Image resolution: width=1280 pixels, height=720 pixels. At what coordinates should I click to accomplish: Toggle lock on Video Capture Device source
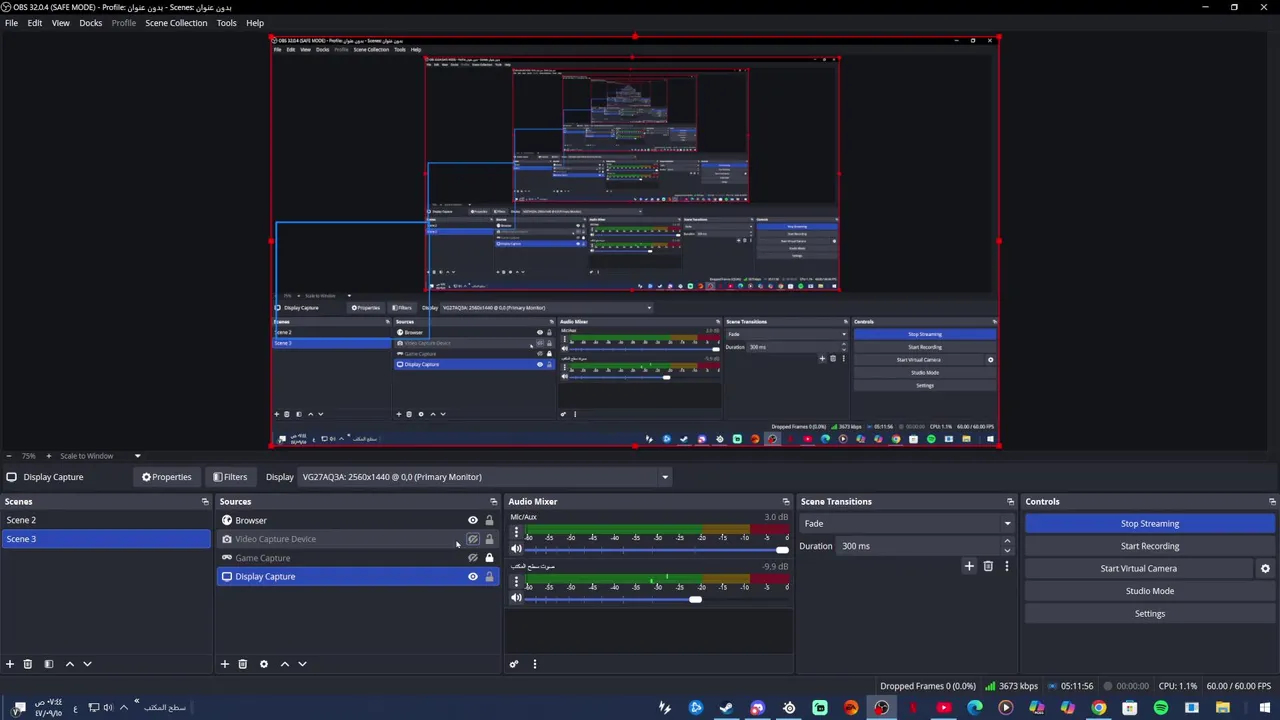coord(489,539)
